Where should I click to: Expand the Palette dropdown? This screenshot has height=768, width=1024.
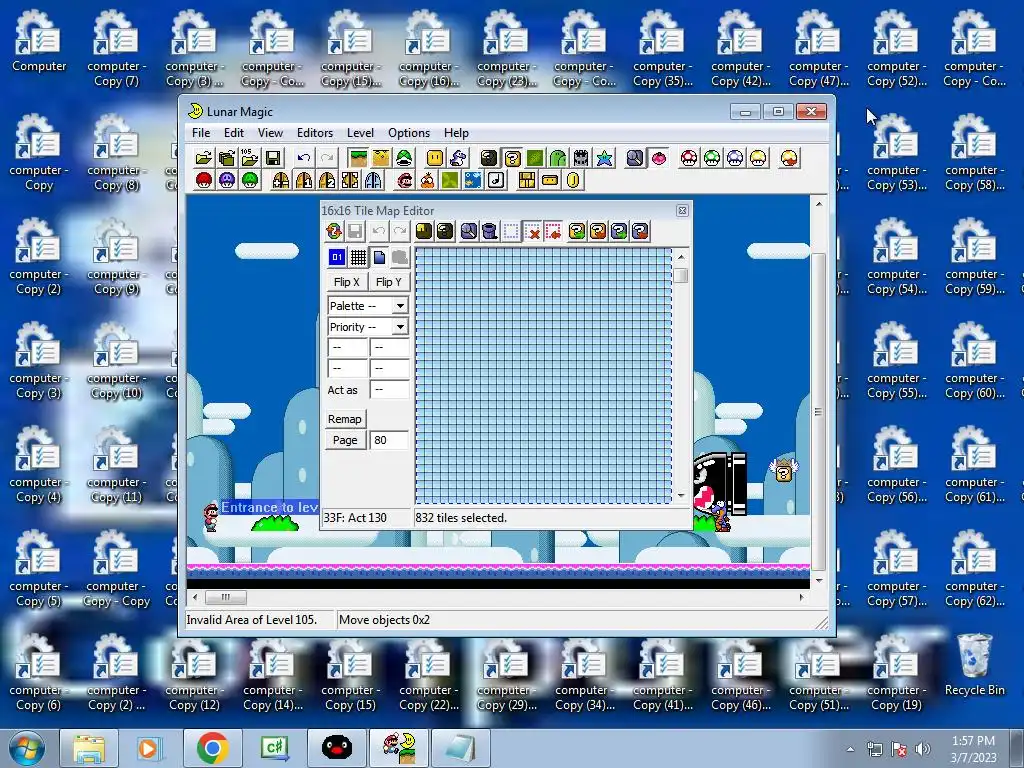(x=400, y=306)
